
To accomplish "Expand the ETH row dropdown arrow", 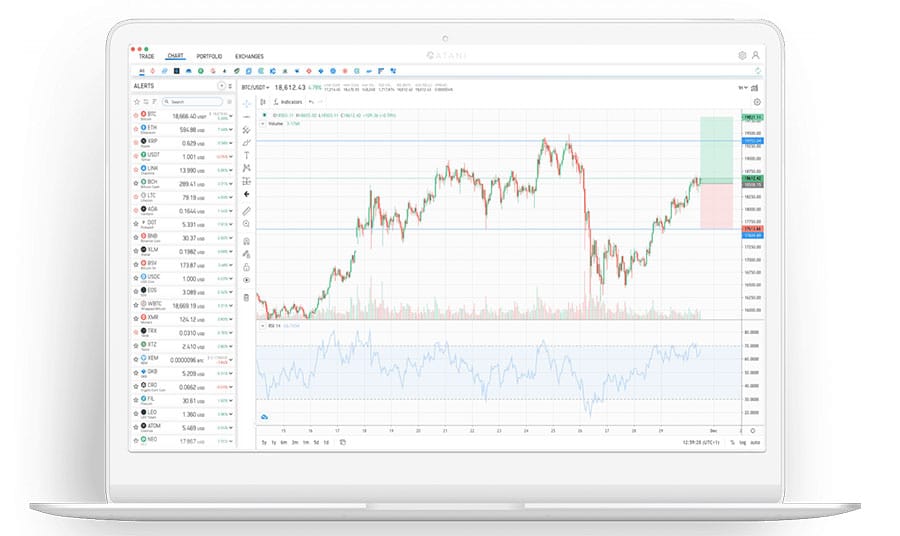I will click(229, 130).
